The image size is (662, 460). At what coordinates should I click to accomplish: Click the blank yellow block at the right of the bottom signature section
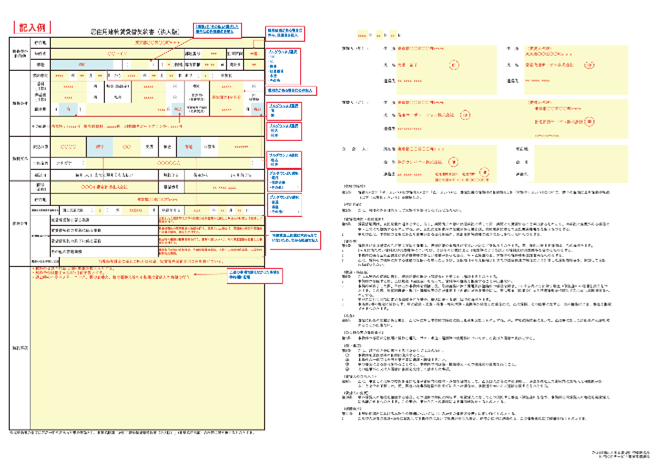581,164
